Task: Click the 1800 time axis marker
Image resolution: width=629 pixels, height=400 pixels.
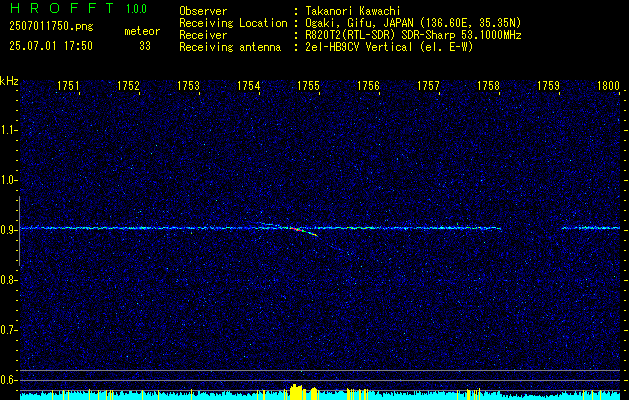Action: coord(609,86)
